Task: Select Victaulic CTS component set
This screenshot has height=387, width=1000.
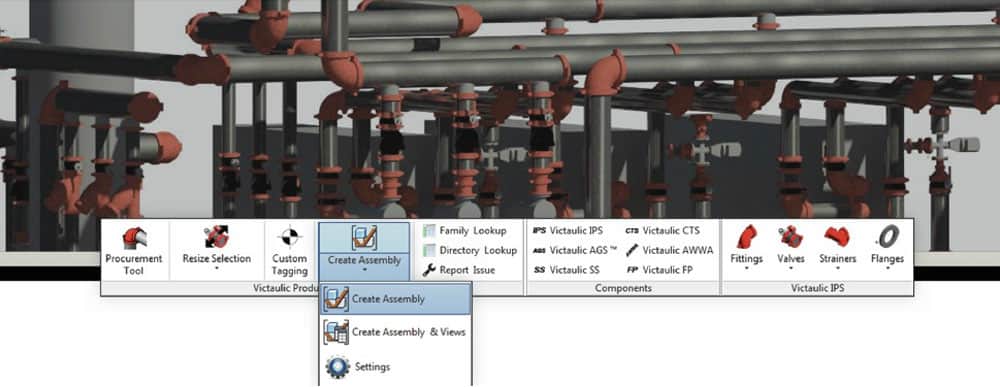Action: click(663, 230)
